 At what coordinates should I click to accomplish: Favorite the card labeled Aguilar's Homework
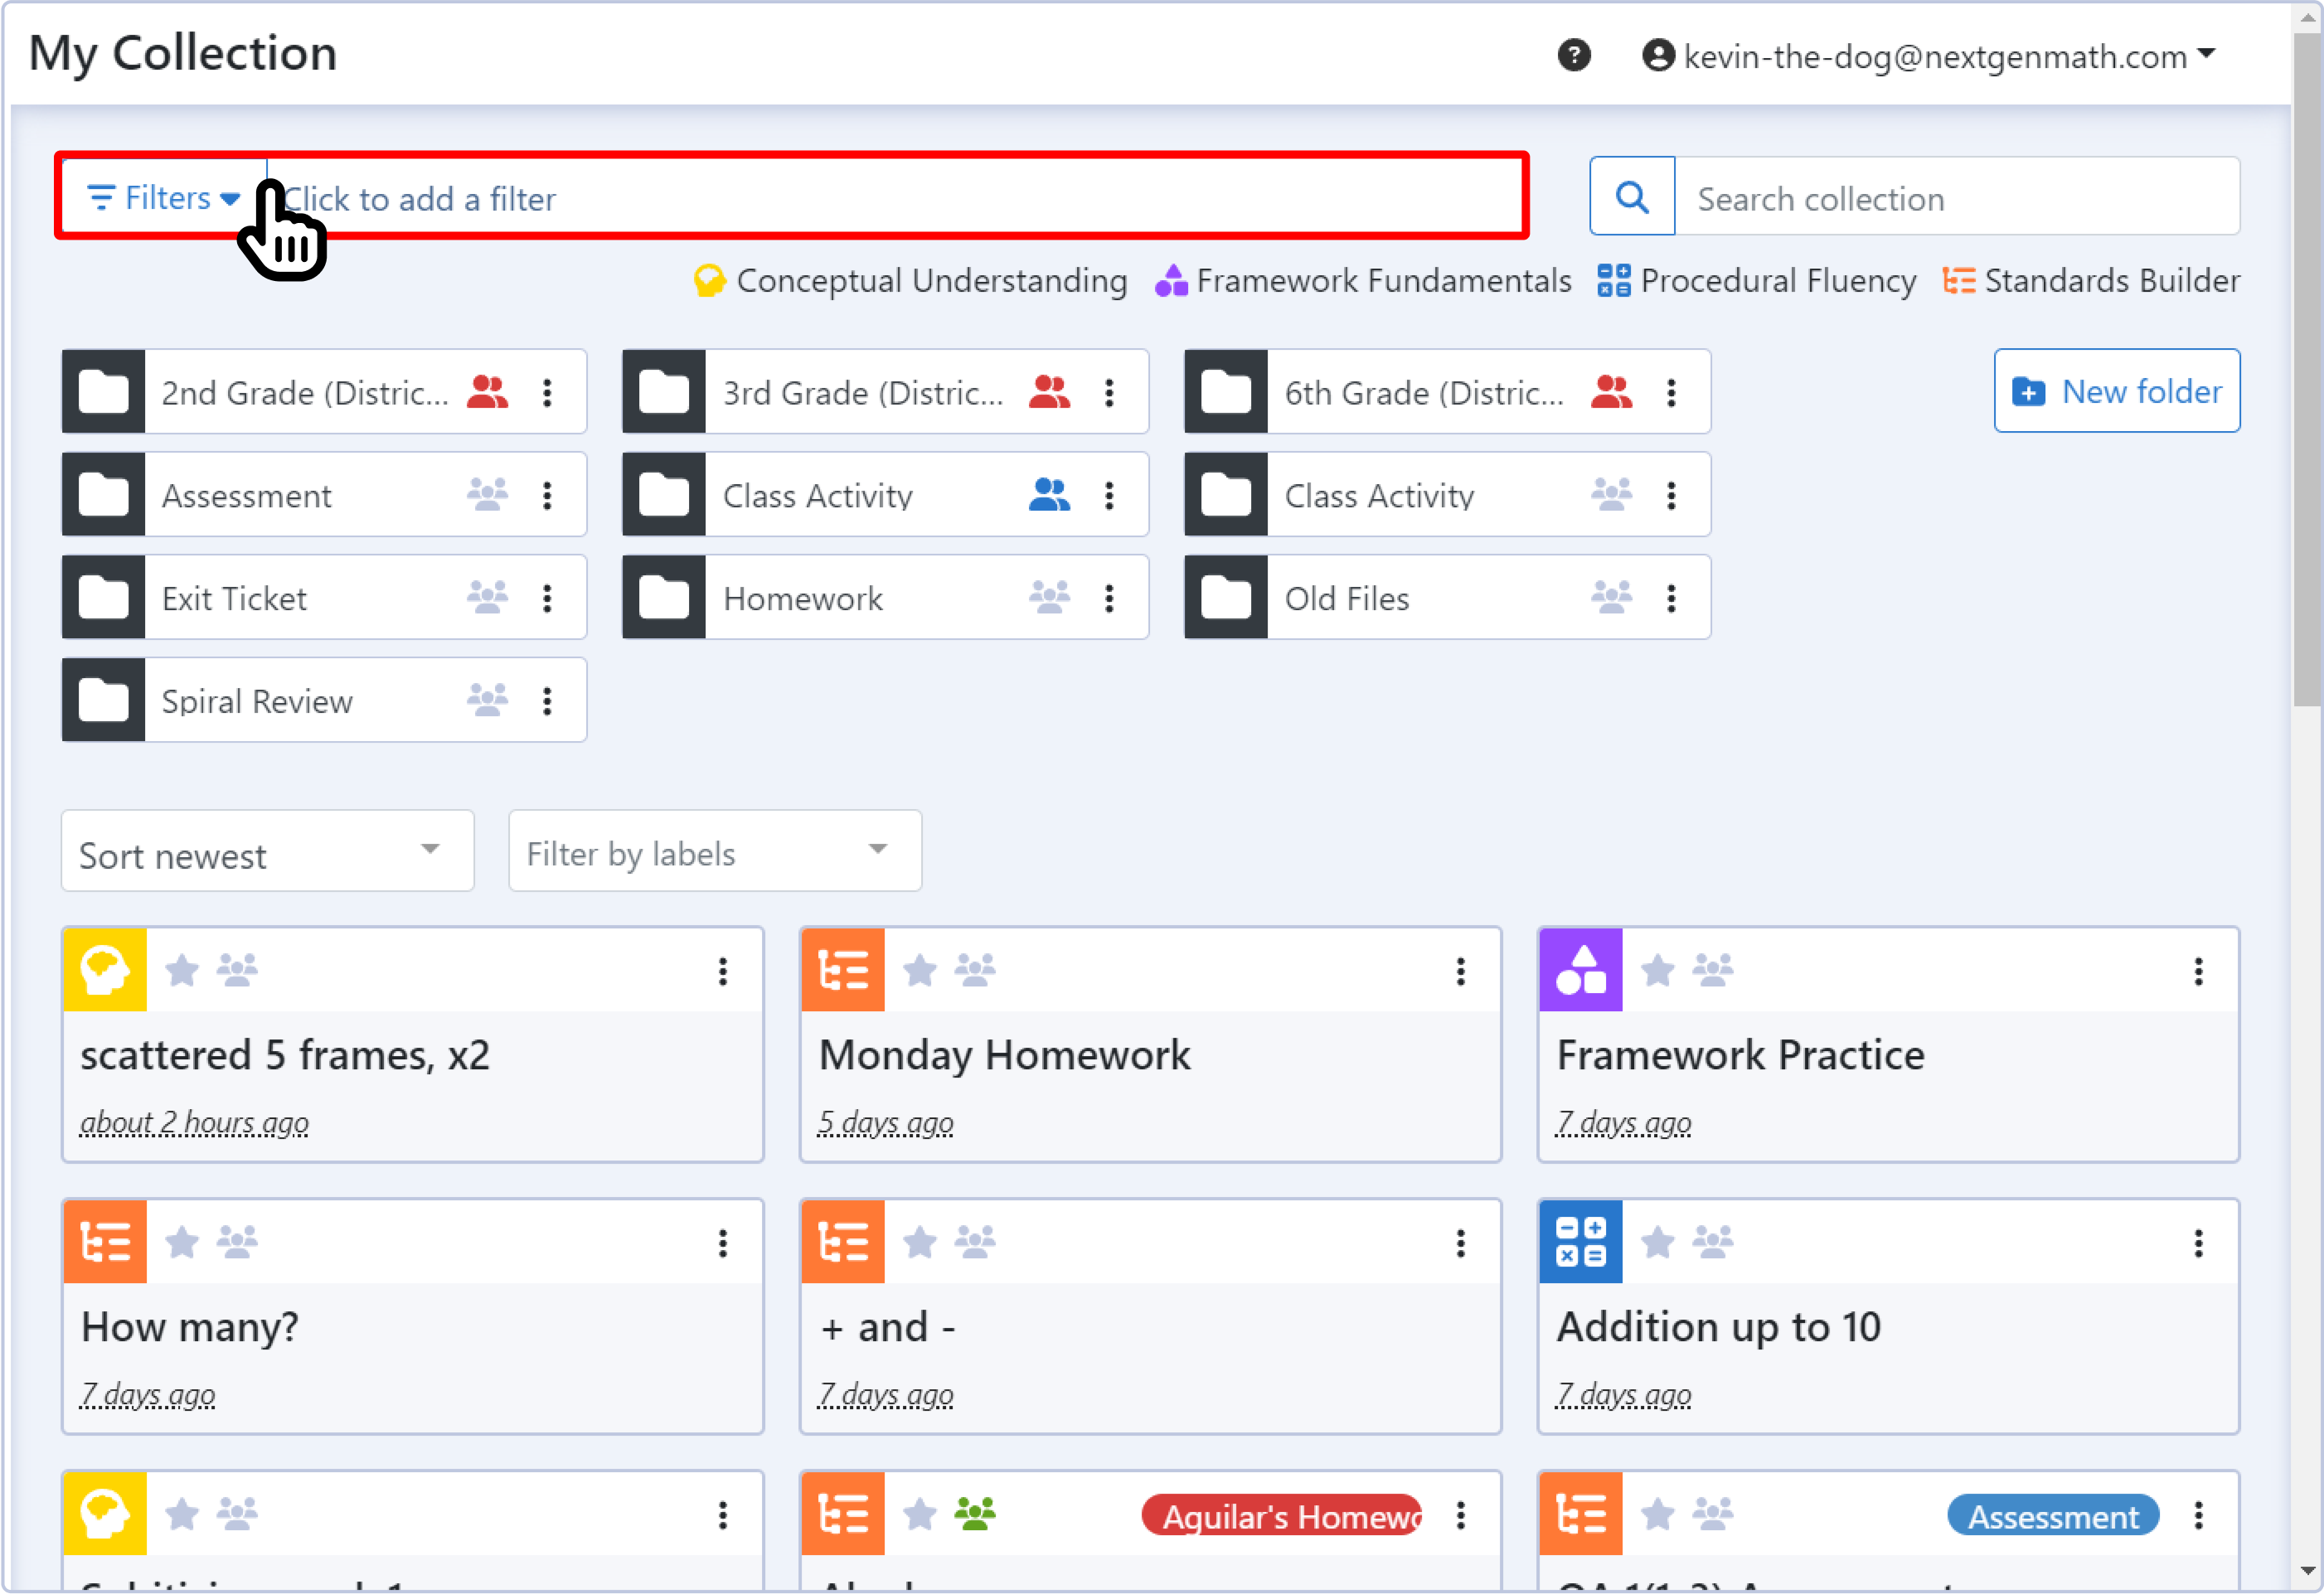click(920, 1514)
